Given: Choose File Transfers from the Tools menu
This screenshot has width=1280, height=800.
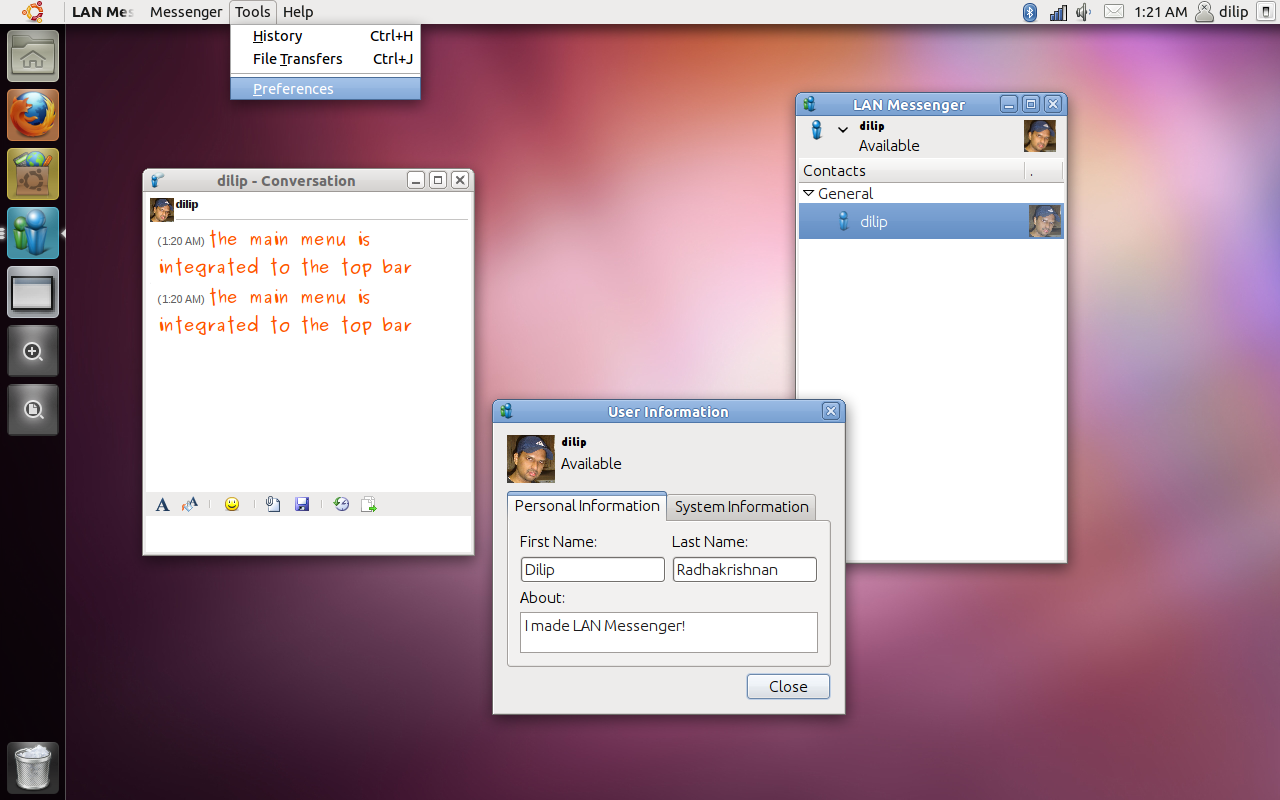Looking at the screenshot, I should (x=325, y=59).
